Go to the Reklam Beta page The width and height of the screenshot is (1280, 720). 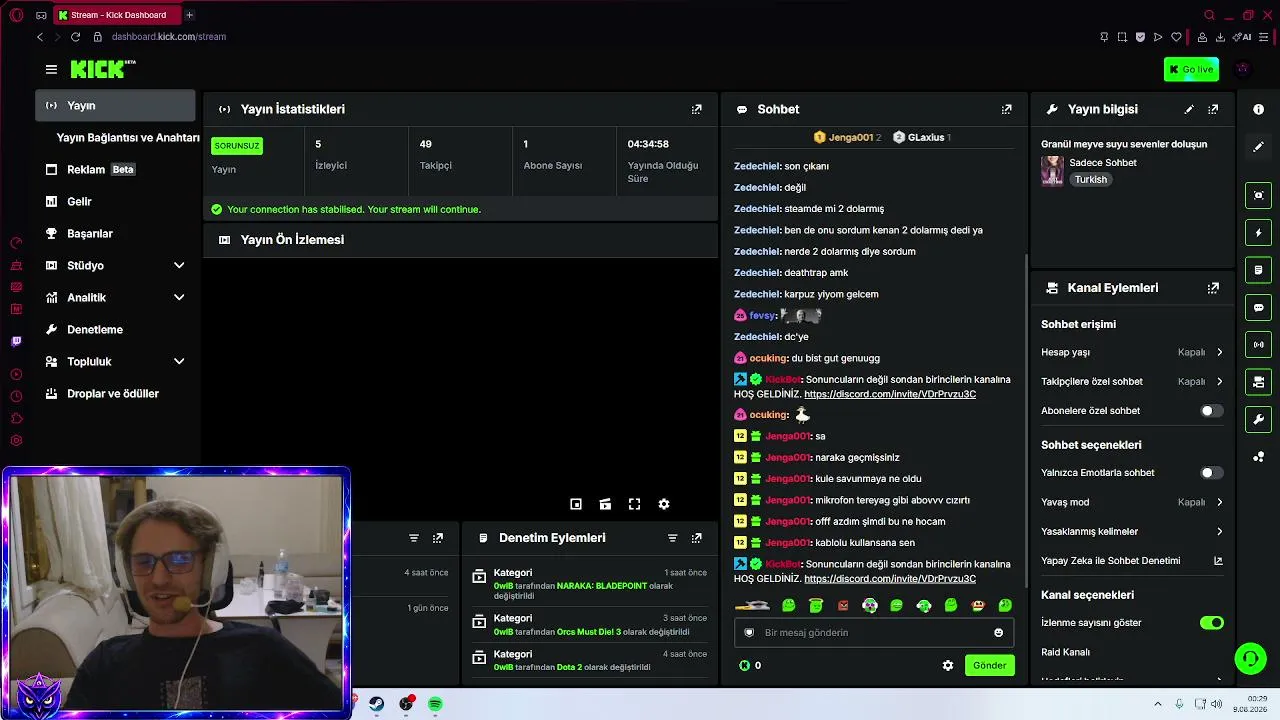tap(115, 169)
